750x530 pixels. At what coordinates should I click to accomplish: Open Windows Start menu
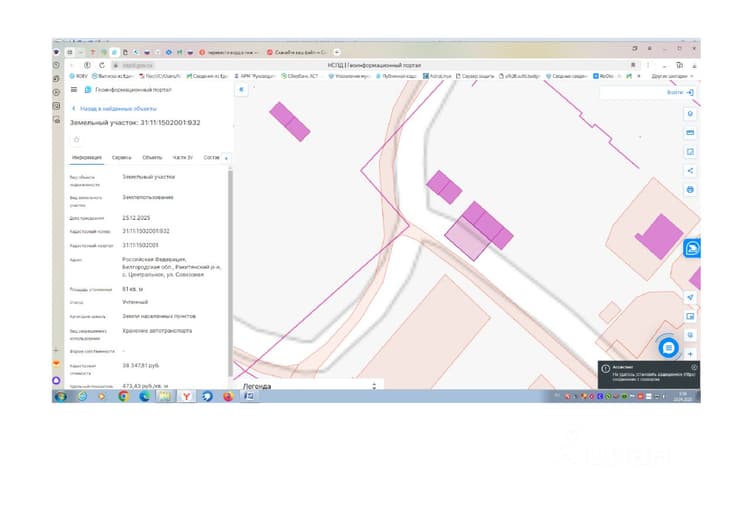point(61,397)
